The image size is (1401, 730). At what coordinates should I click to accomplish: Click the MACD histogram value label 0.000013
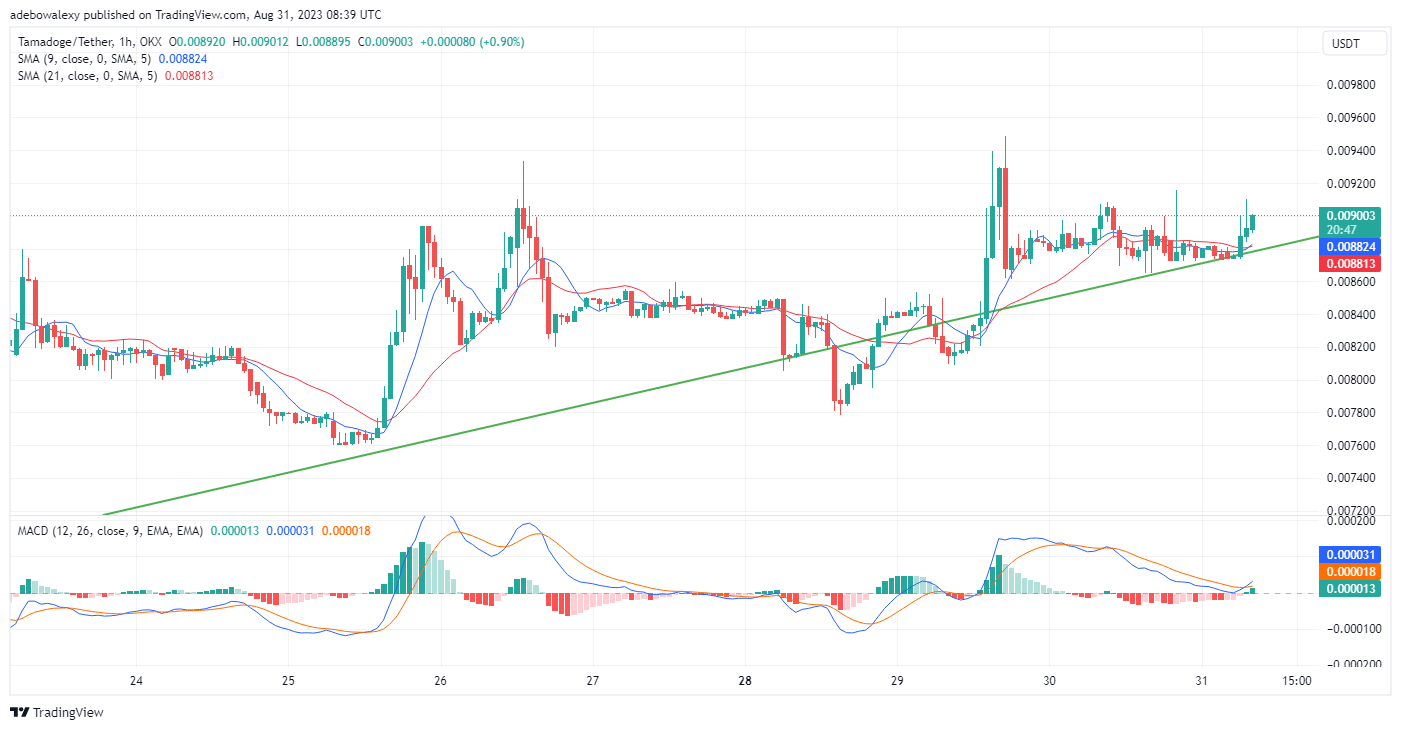coord(1349,589)
